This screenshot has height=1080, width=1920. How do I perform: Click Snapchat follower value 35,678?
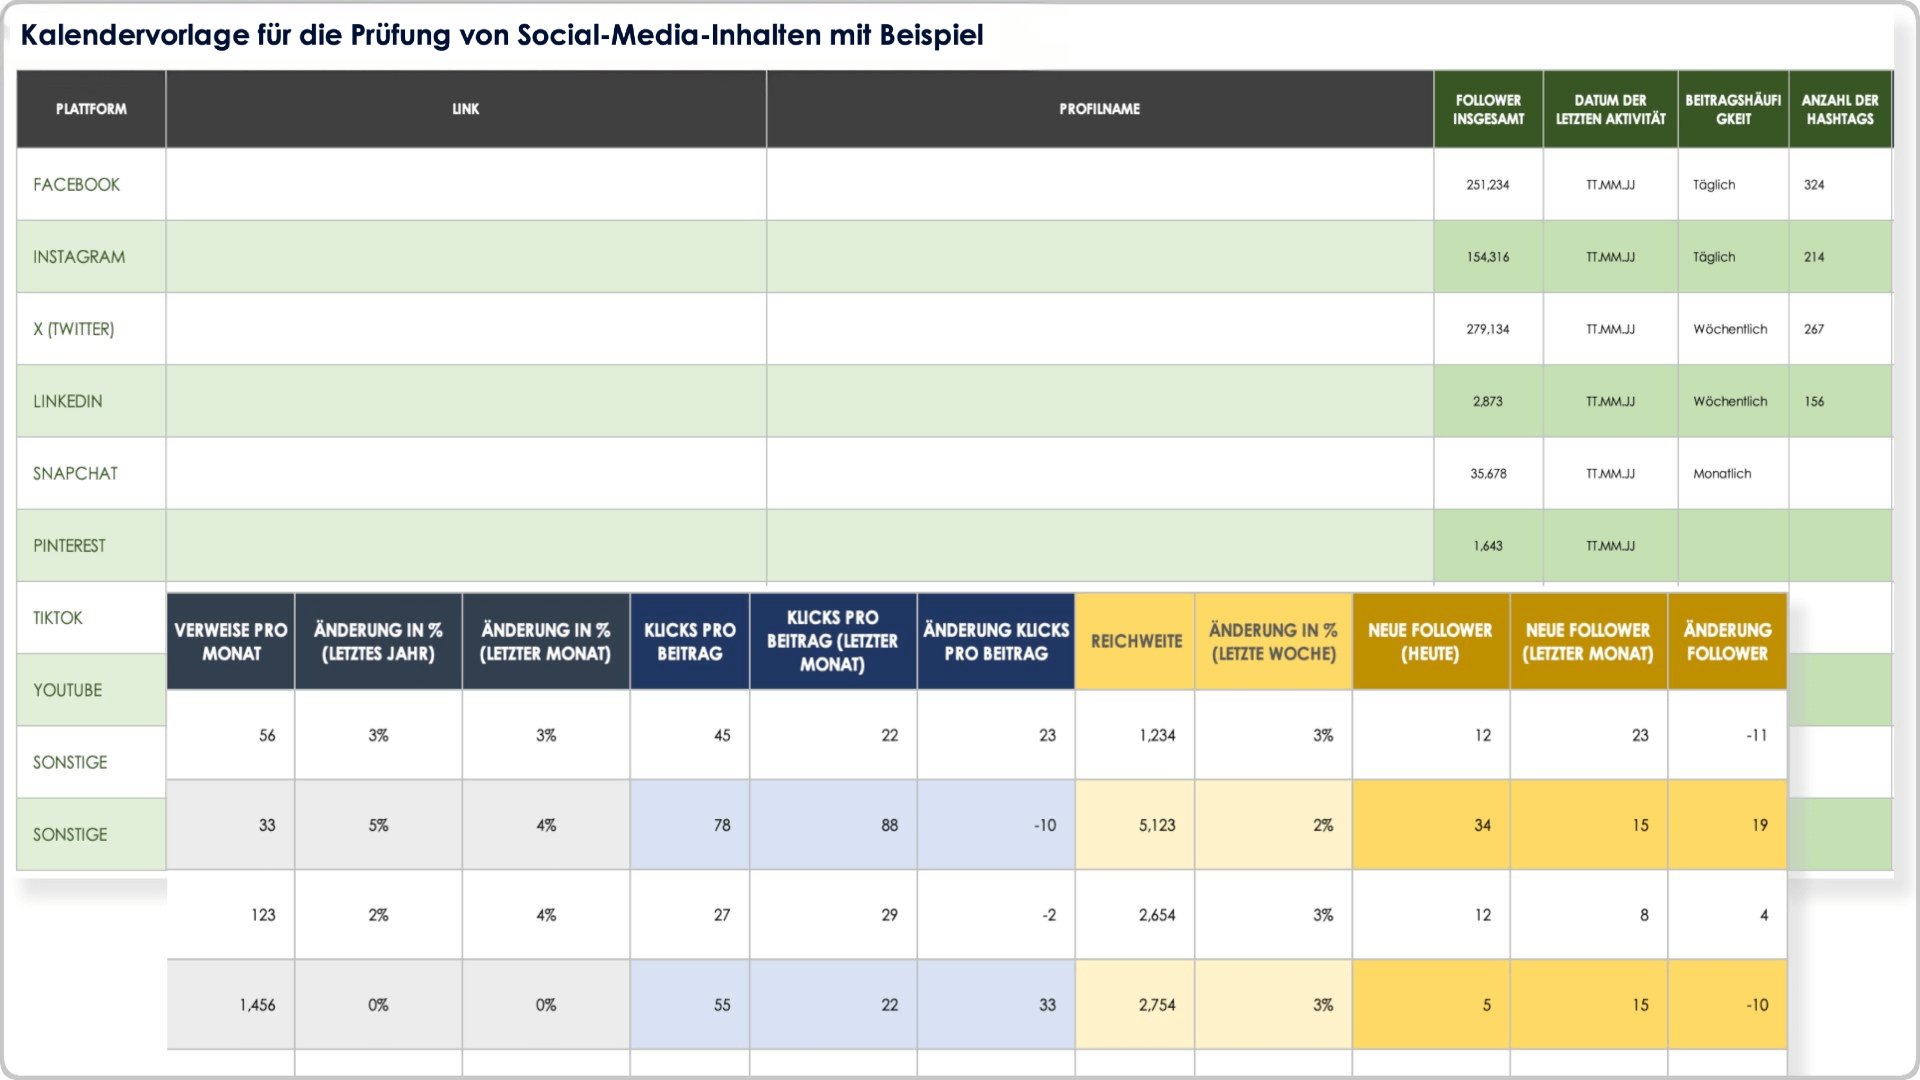[x=1488, y=473]
